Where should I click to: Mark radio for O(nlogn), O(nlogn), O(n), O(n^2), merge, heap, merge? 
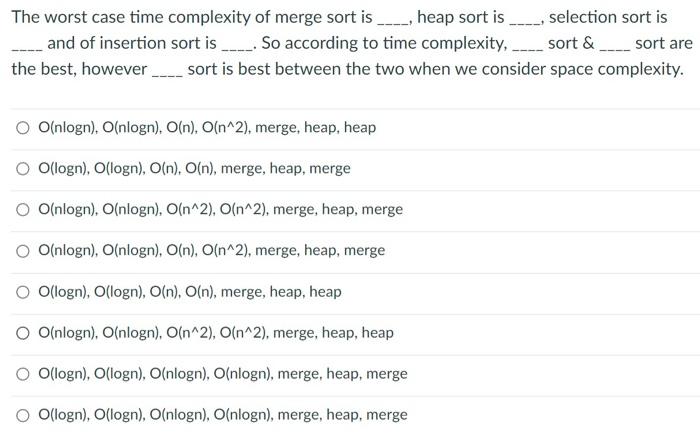23,251
